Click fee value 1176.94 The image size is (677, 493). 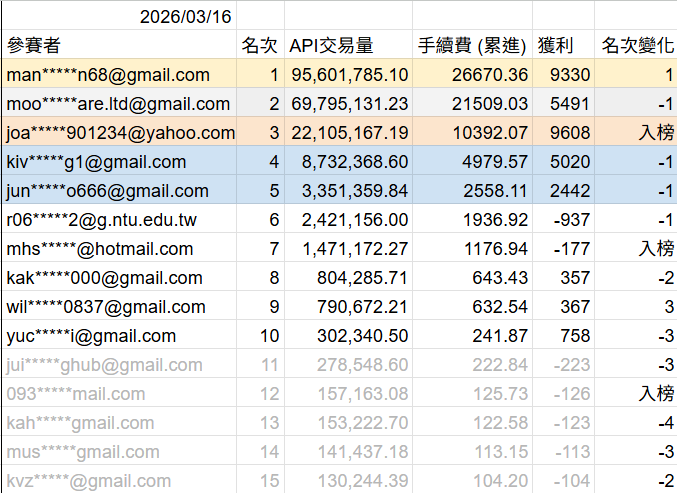click(x=496, y=249)
